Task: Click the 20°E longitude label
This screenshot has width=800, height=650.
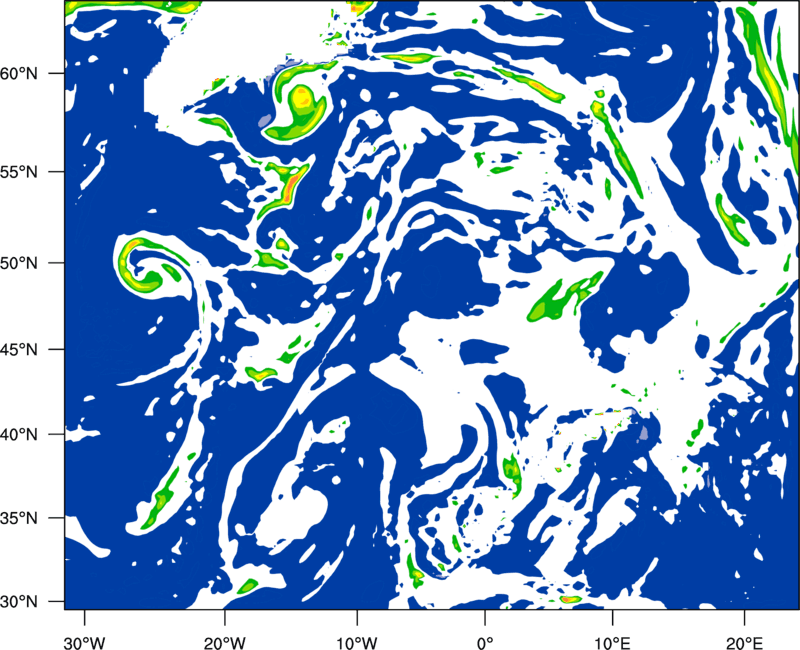Action: [744, 642]
